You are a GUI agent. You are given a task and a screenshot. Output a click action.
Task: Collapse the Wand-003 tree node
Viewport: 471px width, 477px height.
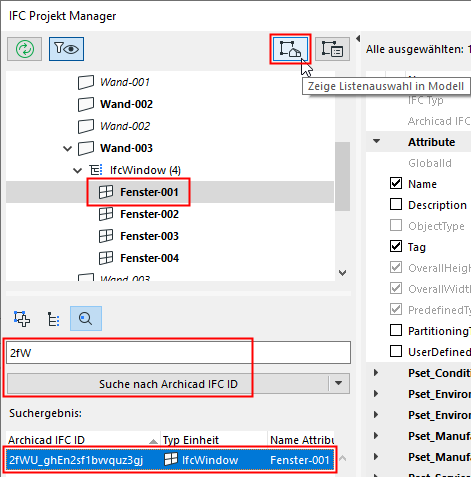pos(68,148)
